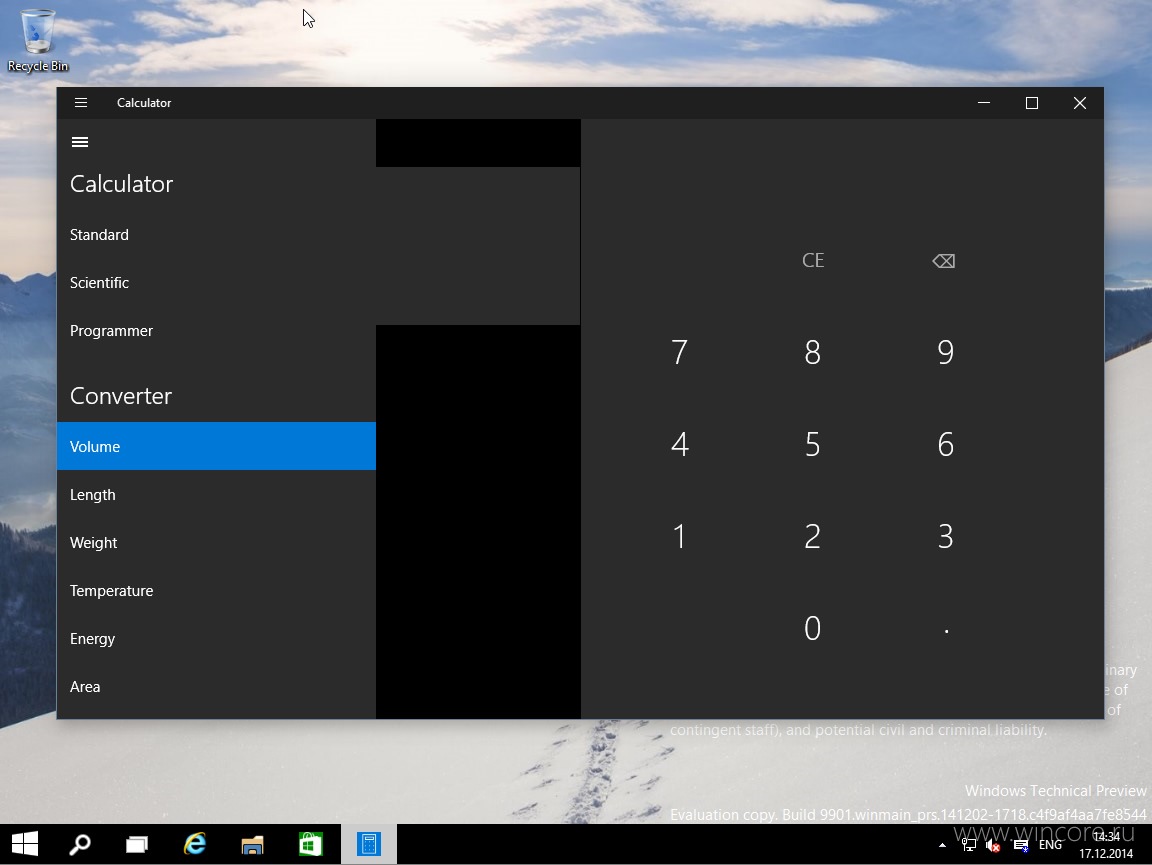Clear the entry with CE
This screenshot has width=1152, height=865.
(813, 260)
